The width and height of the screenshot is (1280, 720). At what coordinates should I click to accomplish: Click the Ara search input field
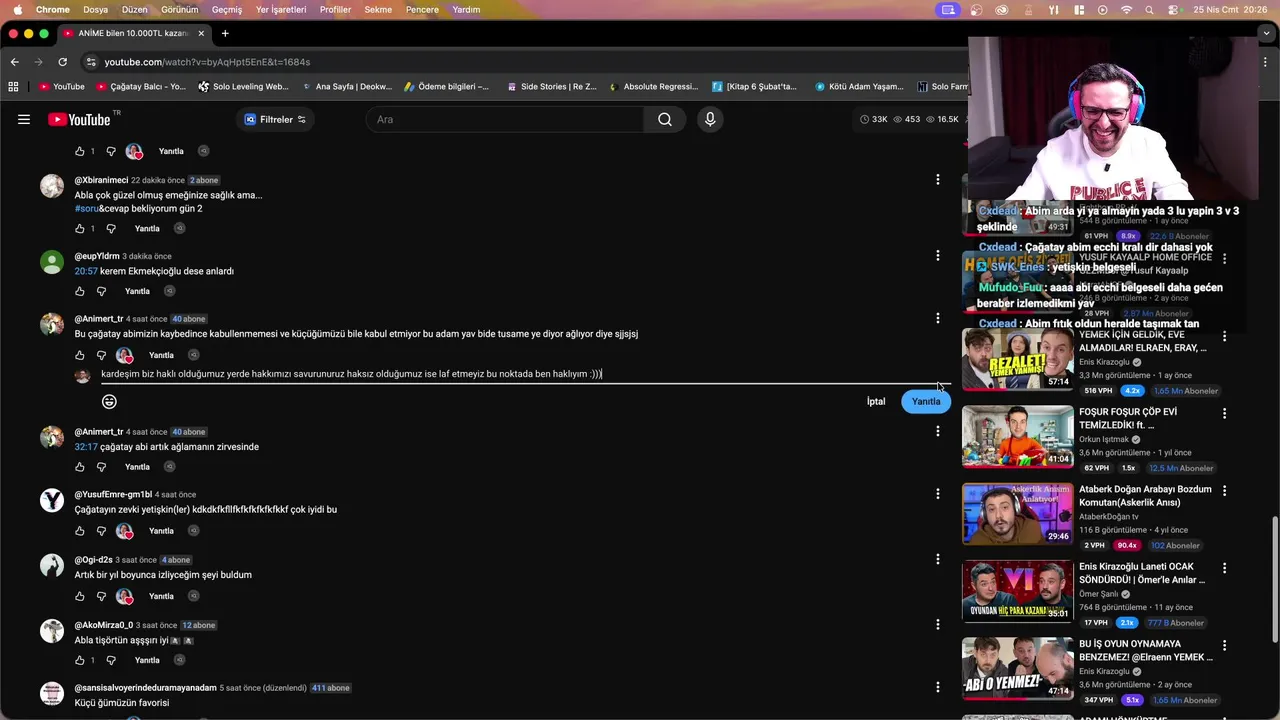pyautogui.click(x=505, y=119)
